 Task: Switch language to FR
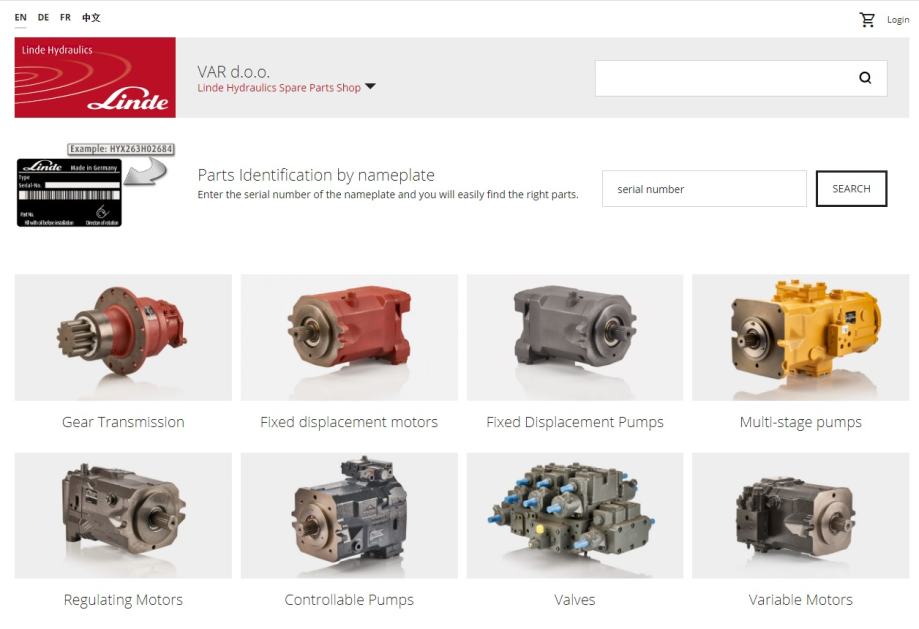point(65,18)
